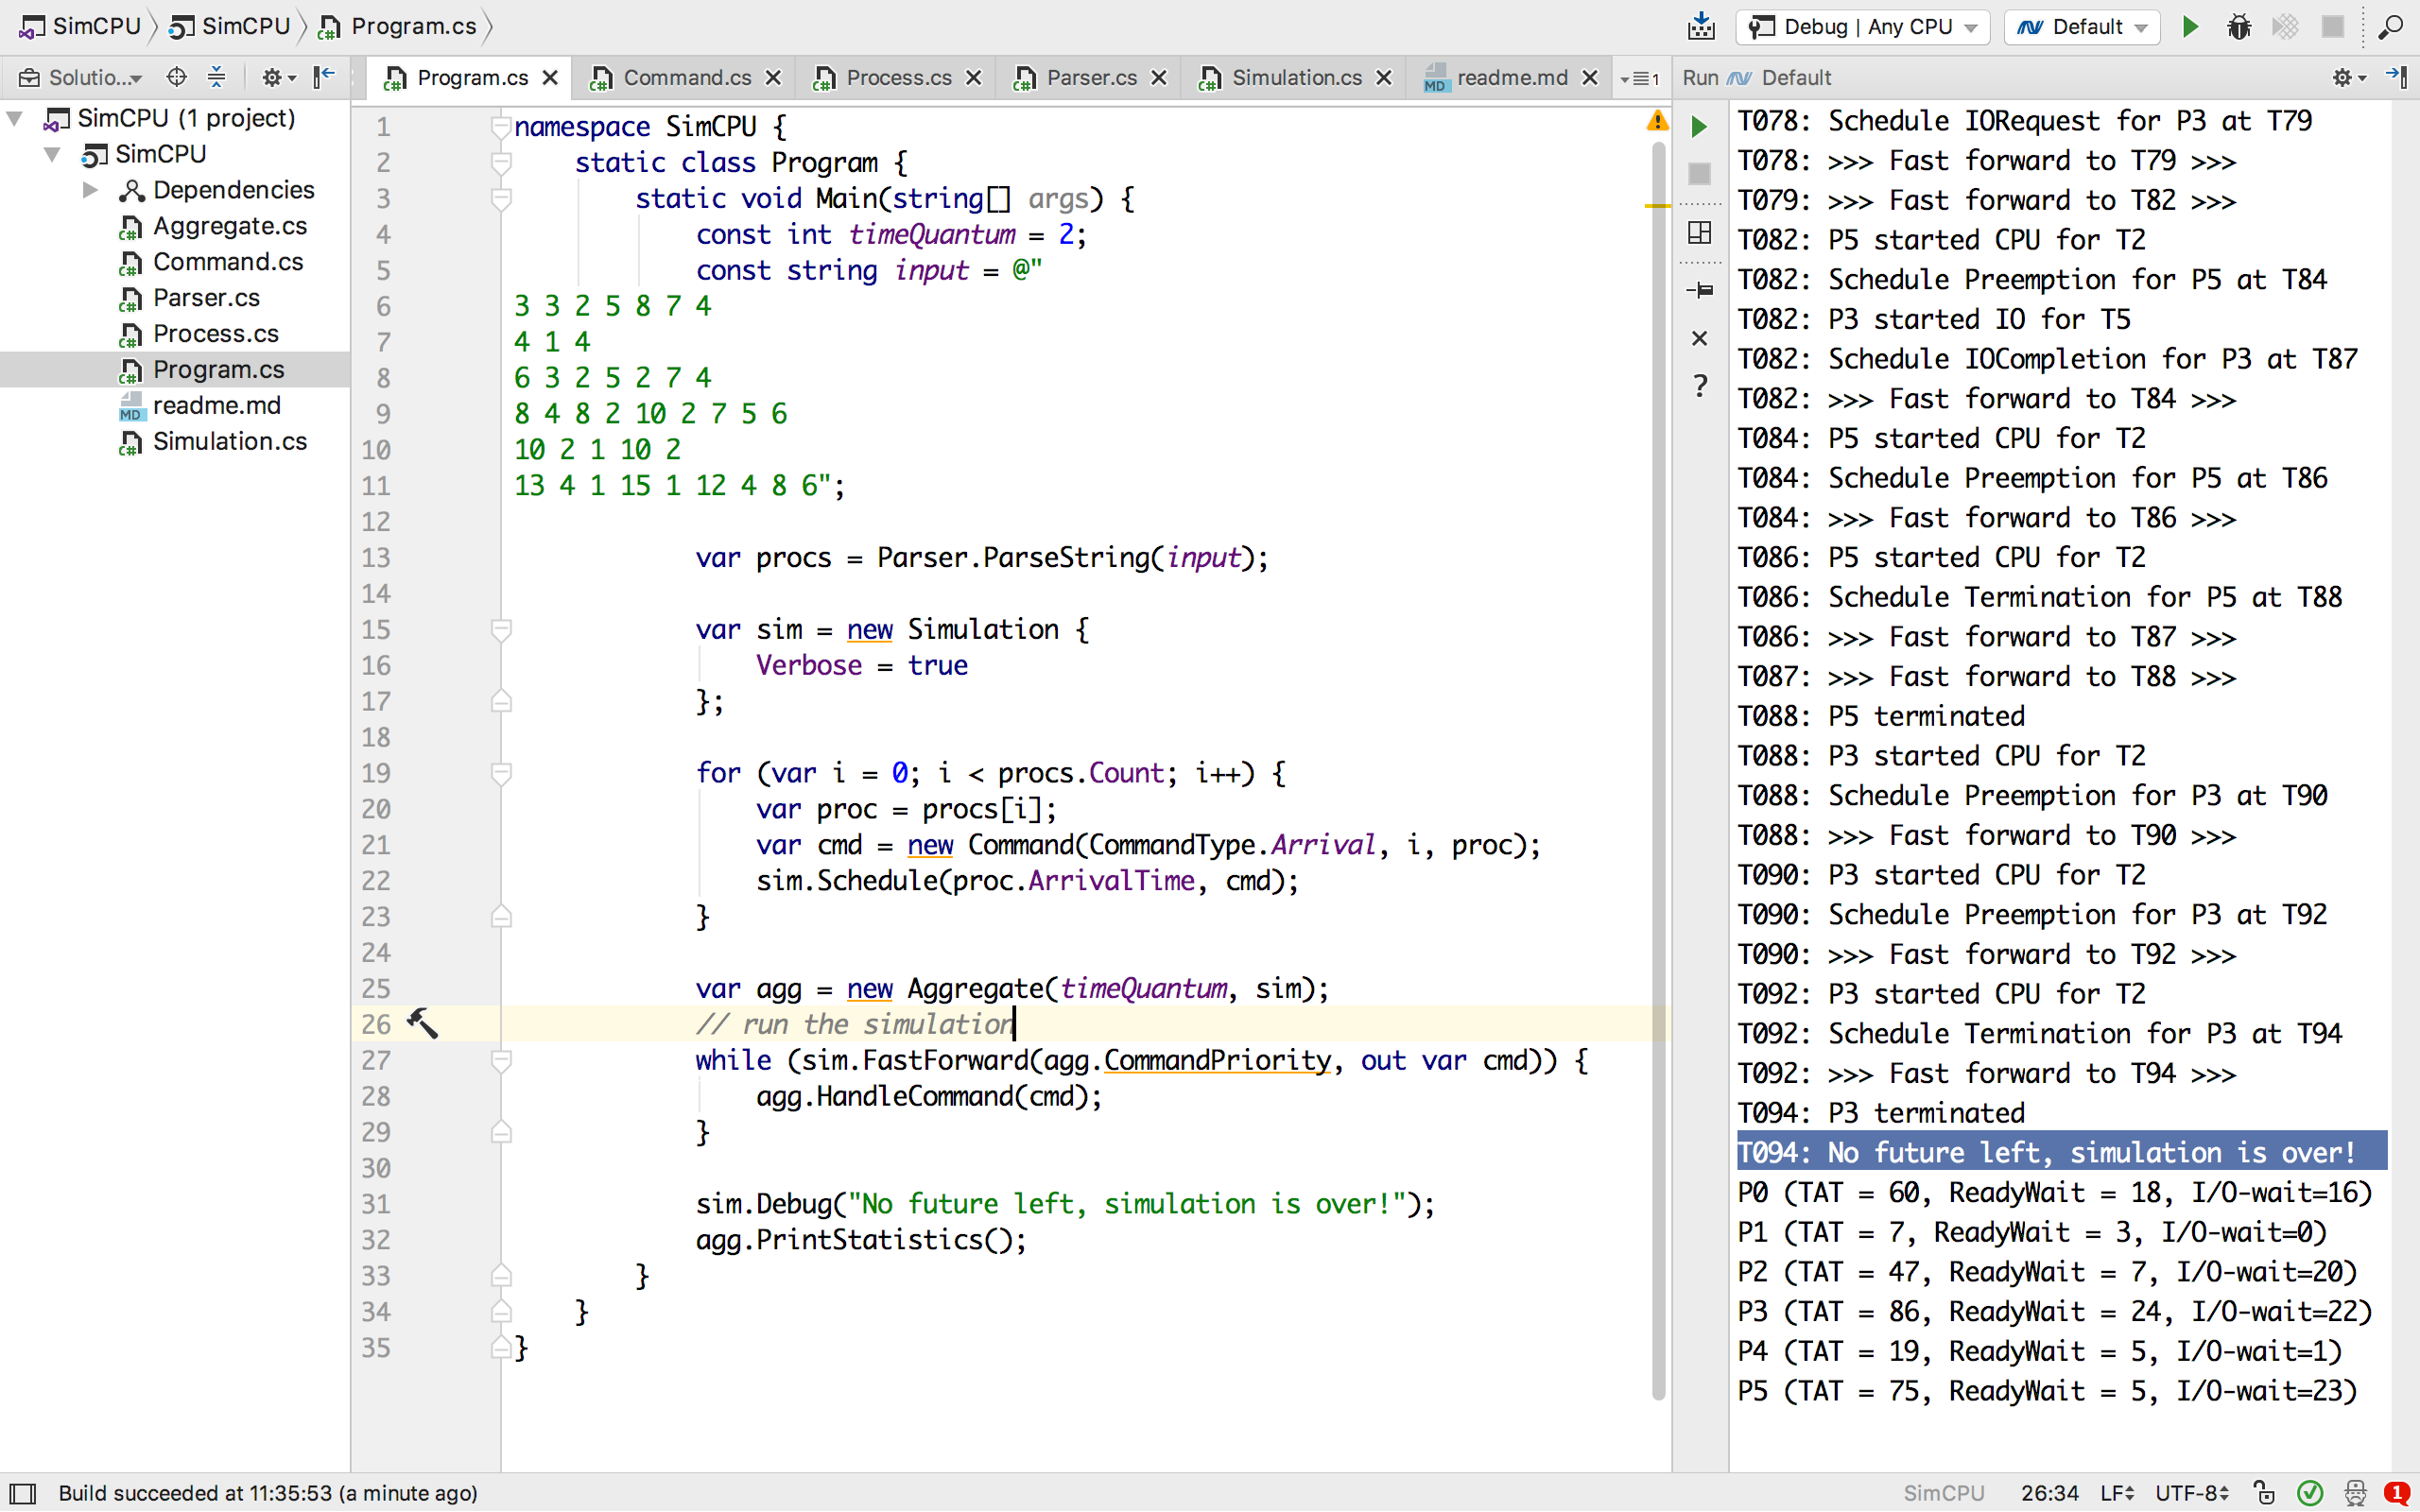Switch to the Simulation.cs tab
Screen dimensions: 2420x1512
point(1295,77)
